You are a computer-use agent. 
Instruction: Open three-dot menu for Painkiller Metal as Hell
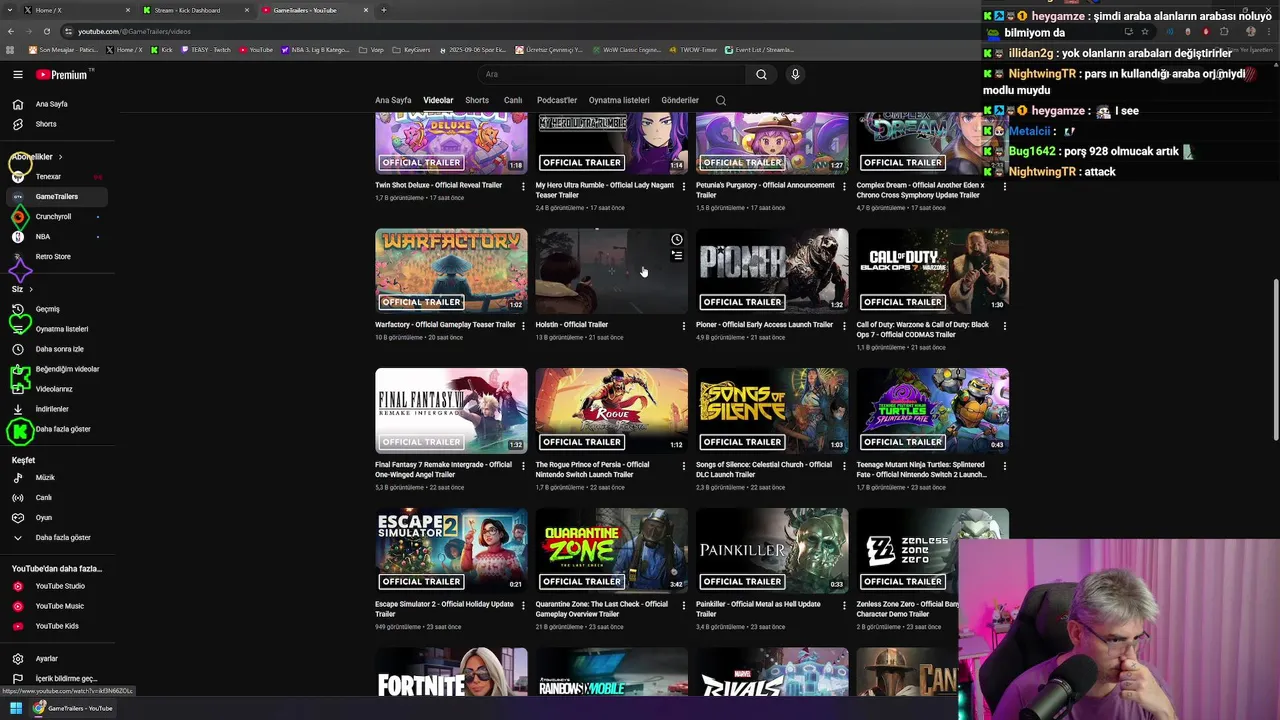click(844, 605)
